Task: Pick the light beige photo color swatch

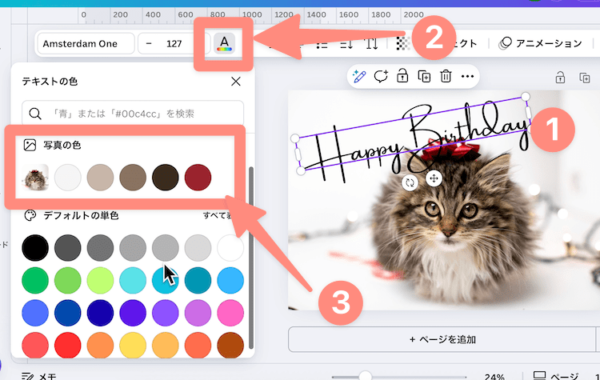Action: [100, 178]
